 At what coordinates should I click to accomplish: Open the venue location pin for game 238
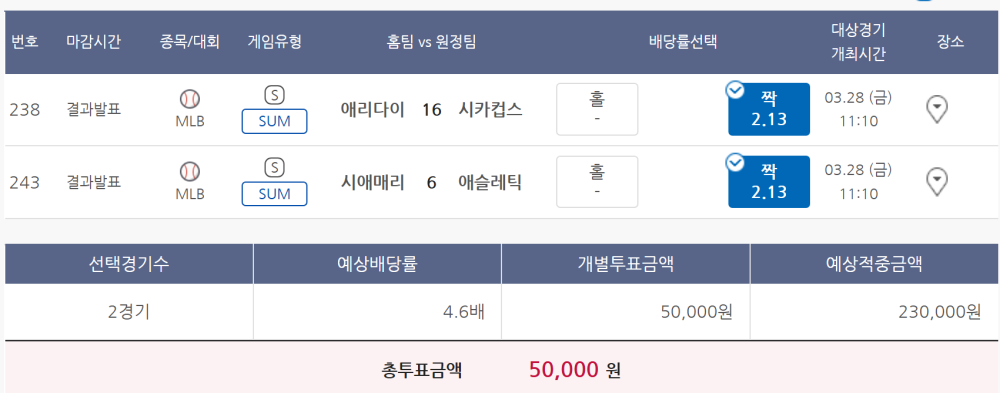tap(936, 110)
